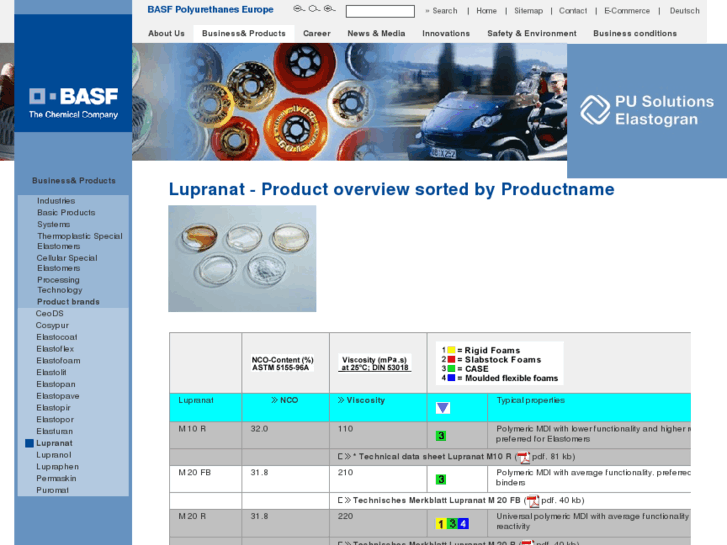
Task: Open Technisches Merkblatt Lupranat M 20 FB
Action: [437, 500]
